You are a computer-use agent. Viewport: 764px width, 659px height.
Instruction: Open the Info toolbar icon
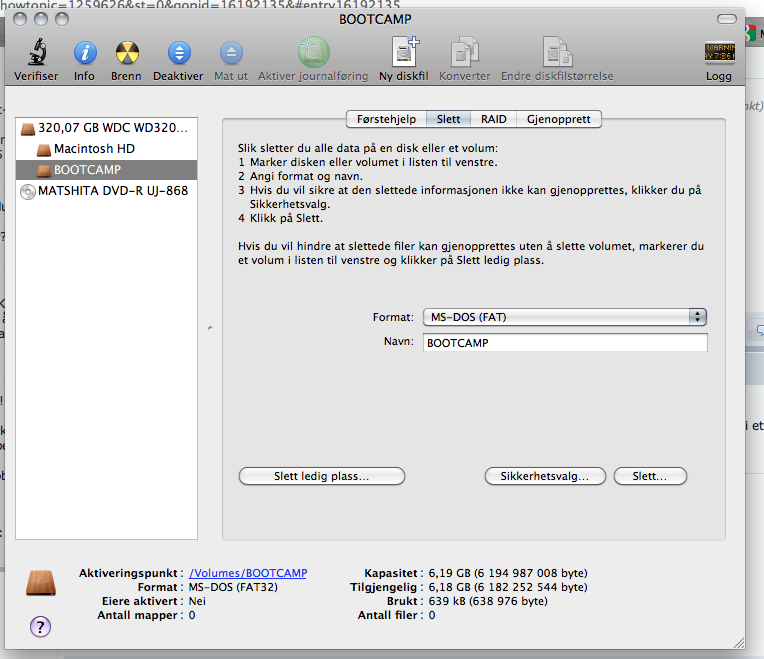click(85, 53)
